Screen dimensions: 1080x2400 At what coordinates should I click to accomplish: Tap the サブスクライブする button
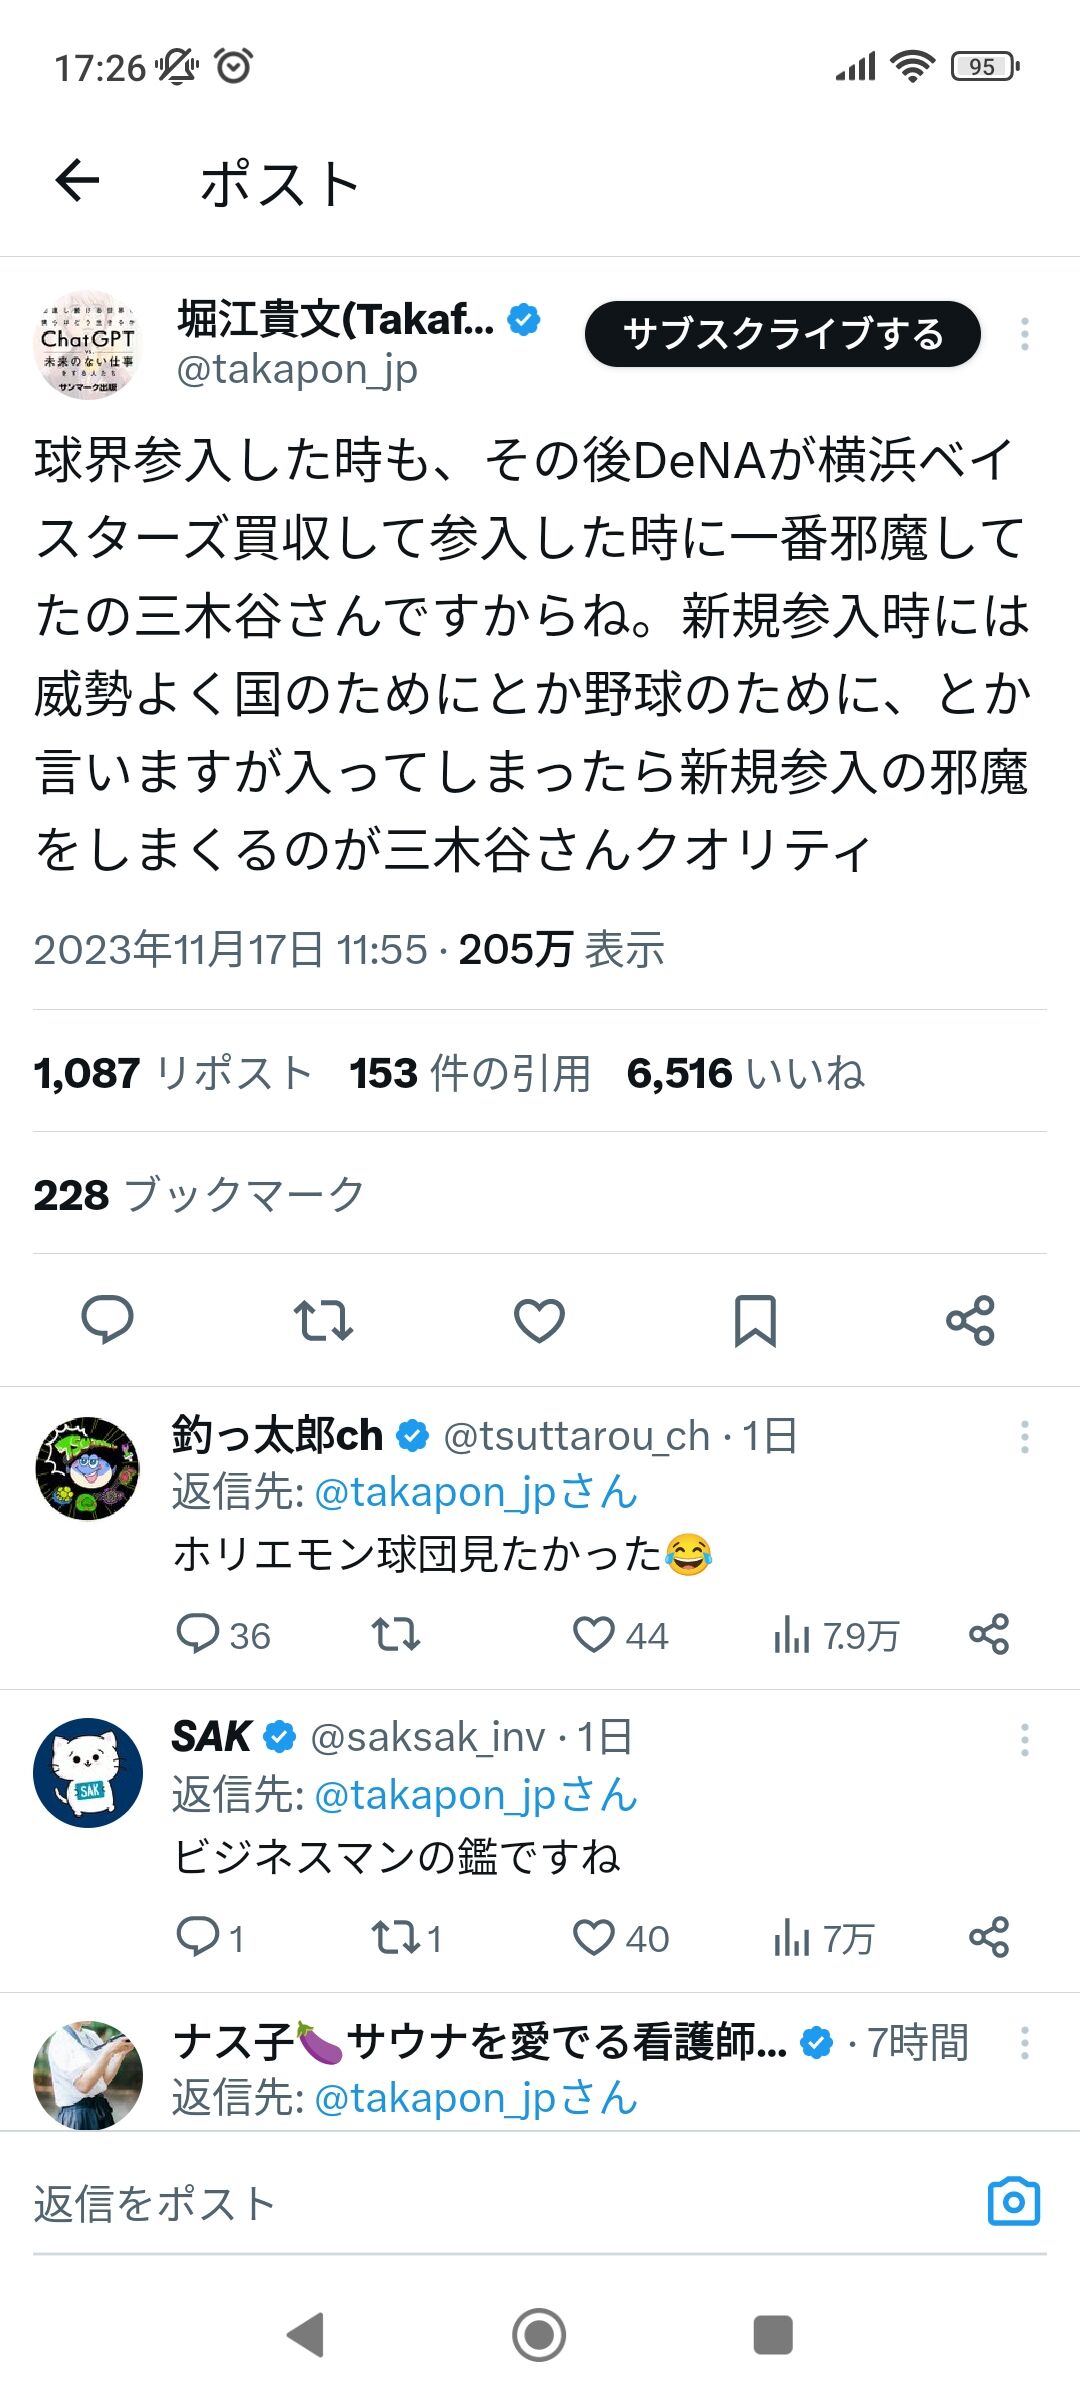click(x=782, y=334)
